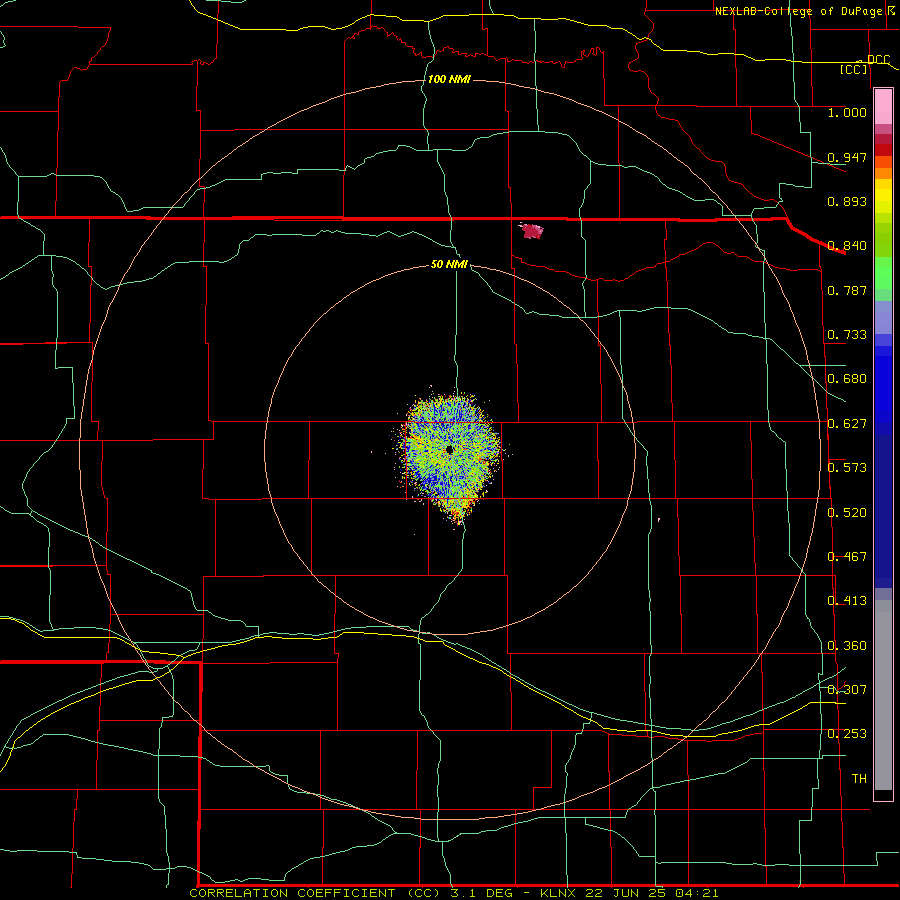Click the black radar site dot at the center
This screenshot has height=900, width=900.
449,449
